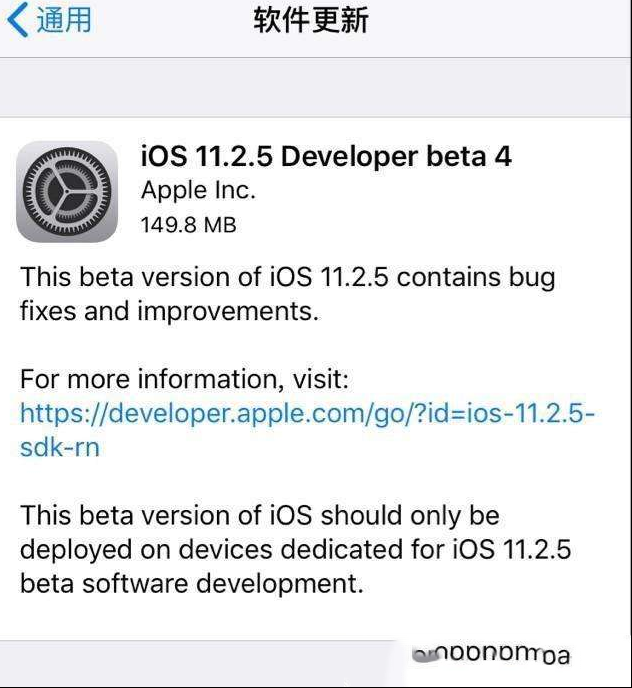Click the Settings gear app icon
The width and height of the screenshot is (632, 688).
67,191
